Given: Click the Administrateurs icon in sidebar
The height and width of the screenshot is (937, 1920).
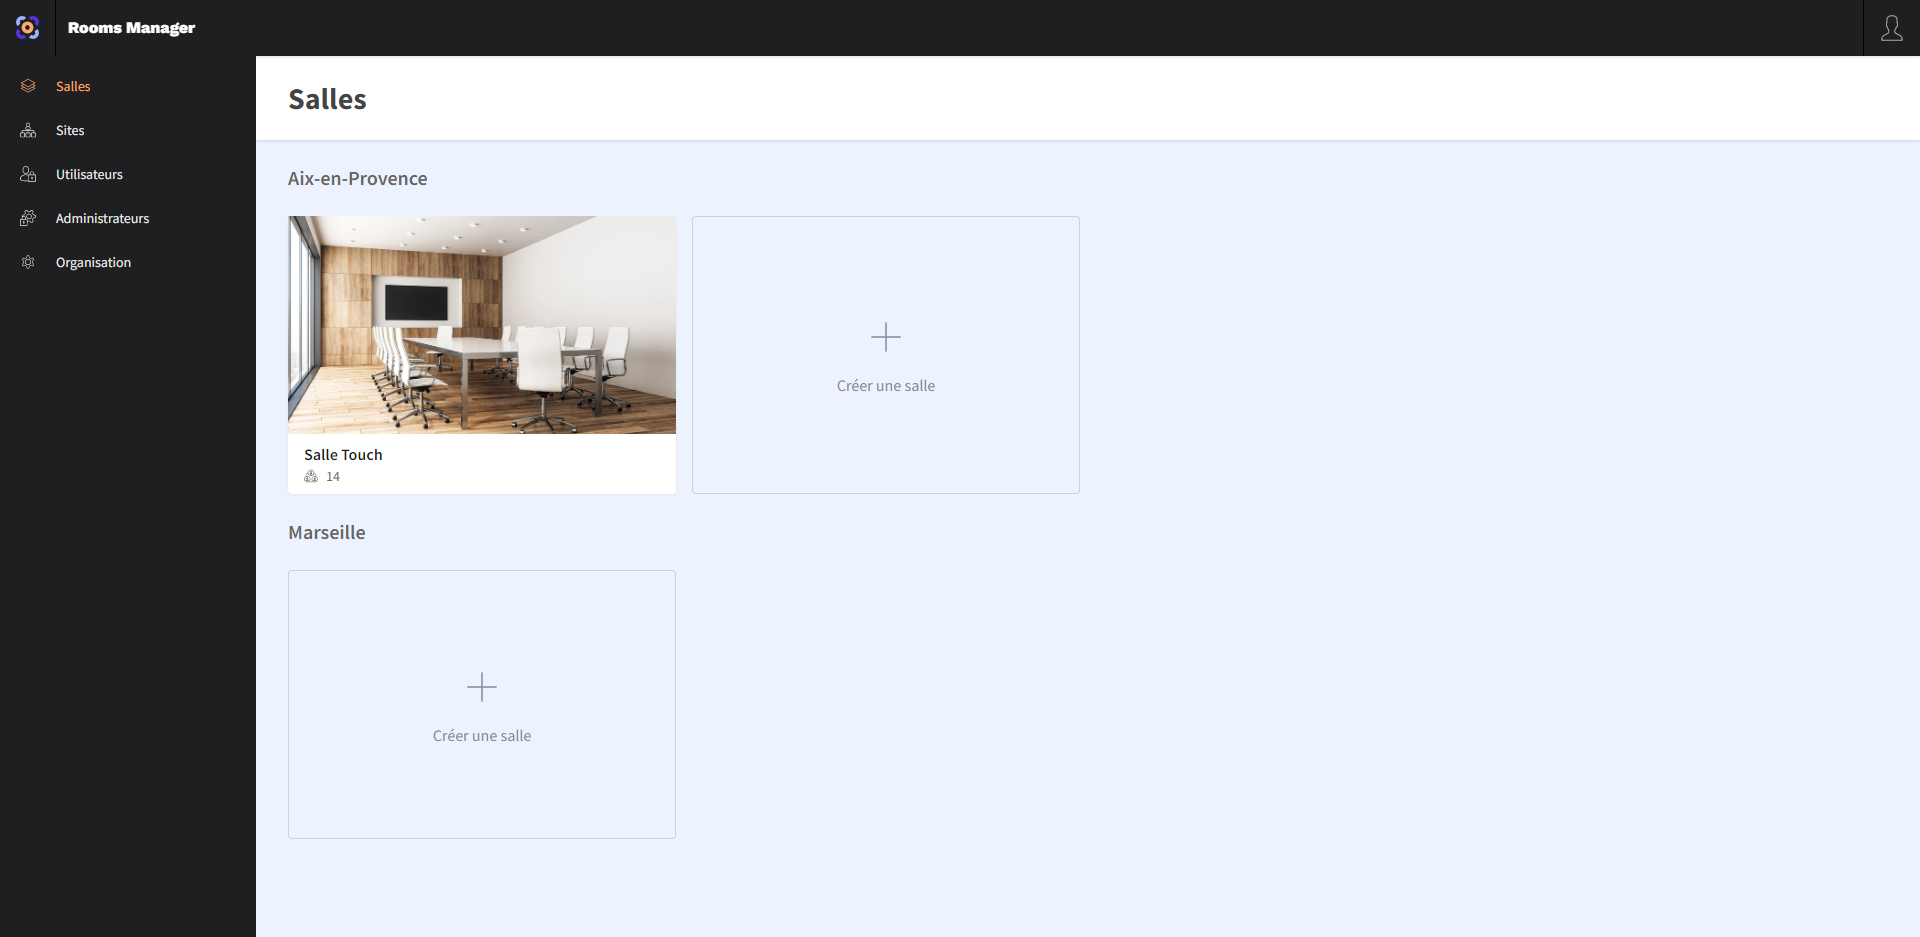Looking at the screenshot, I should coord(28,219).
